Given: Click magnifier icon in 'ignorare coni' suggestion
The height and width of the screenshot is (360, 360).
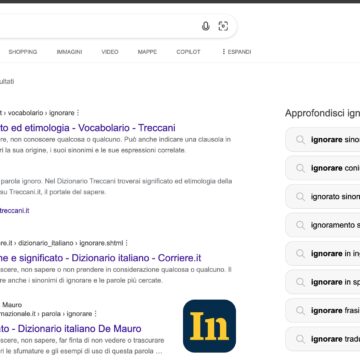Looking at the screenshot, I should (x=300, y=168).
